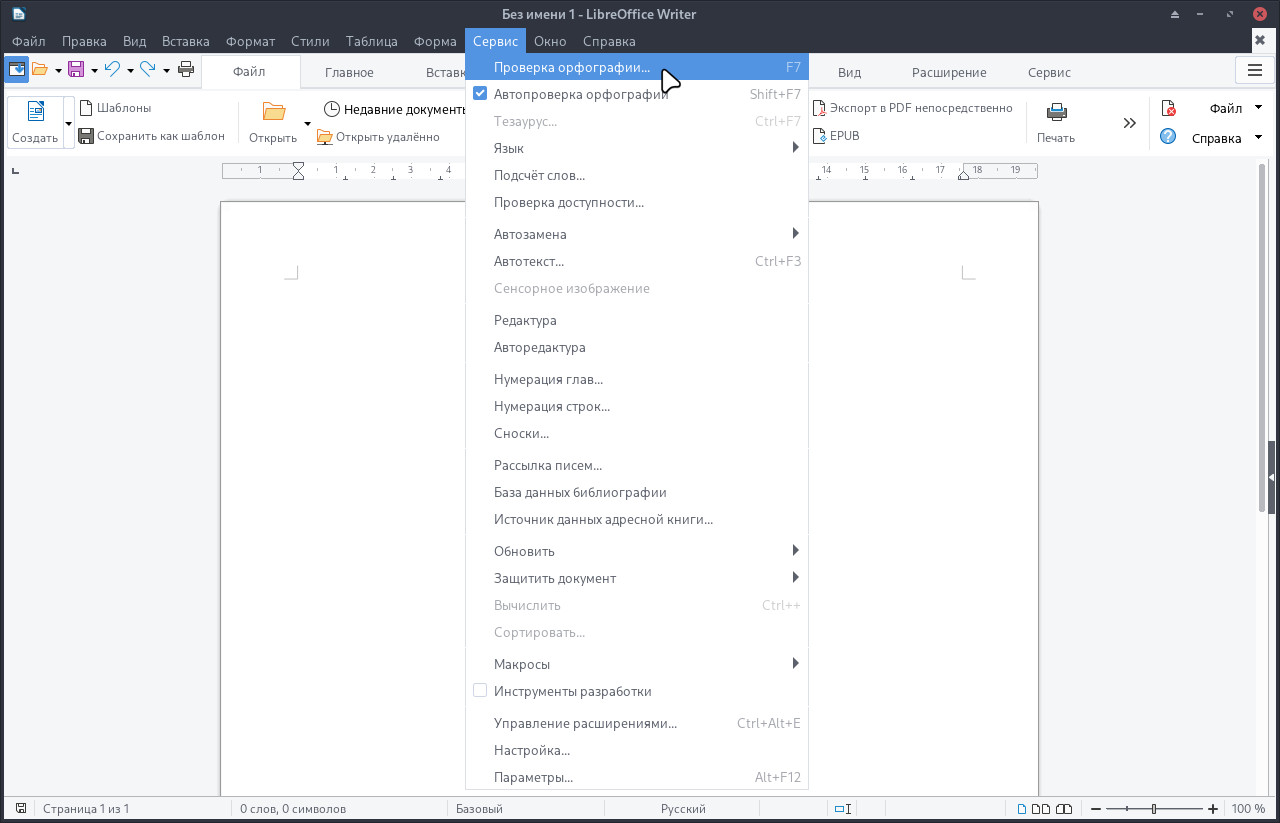This screenshot has height=823, width=1280.
Task: Switch to the Главное ribbon tab
Action: [x=349, y=72]
